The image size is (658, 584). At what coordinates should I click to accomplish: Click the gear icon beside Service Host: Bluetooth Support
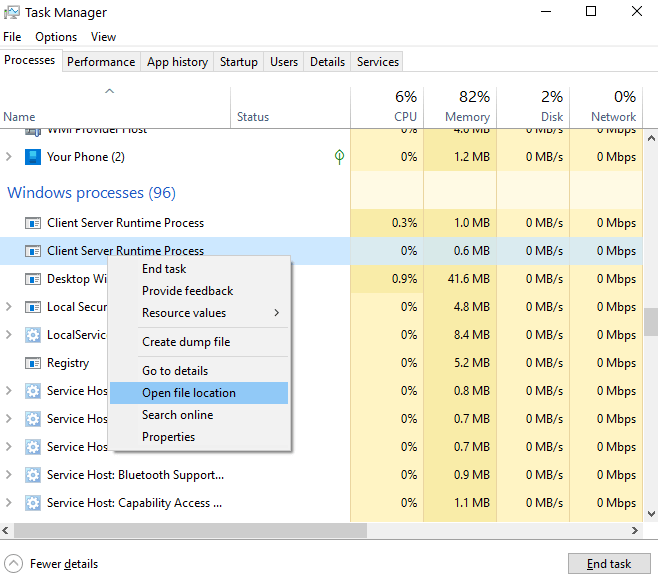coord(32,475)
